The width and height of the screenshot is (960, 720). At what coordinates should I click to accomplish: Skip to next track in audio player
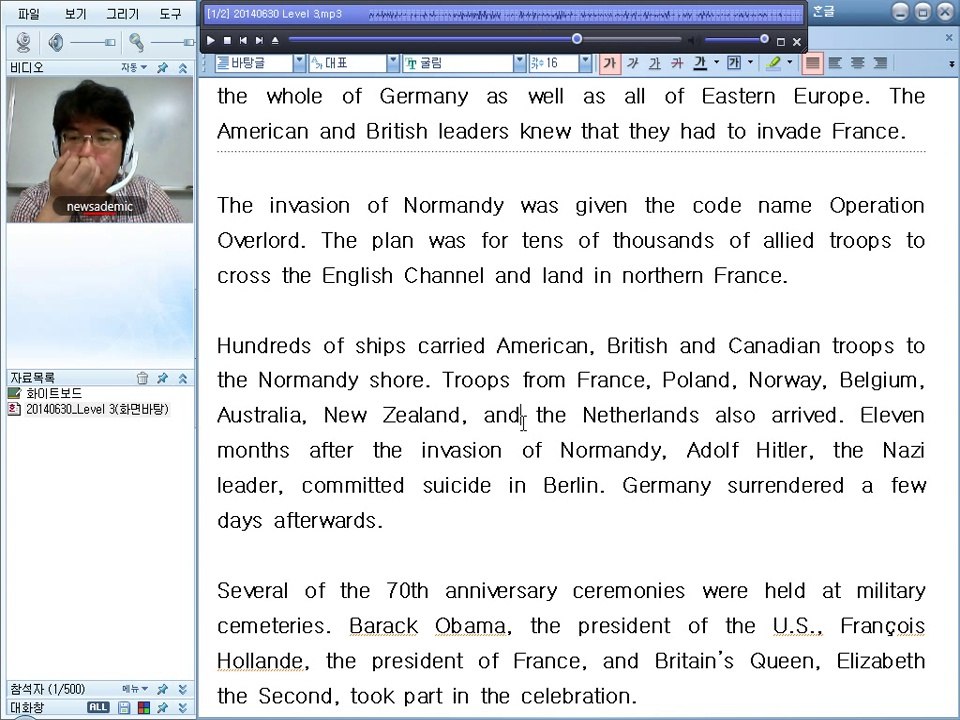(259, 40)
